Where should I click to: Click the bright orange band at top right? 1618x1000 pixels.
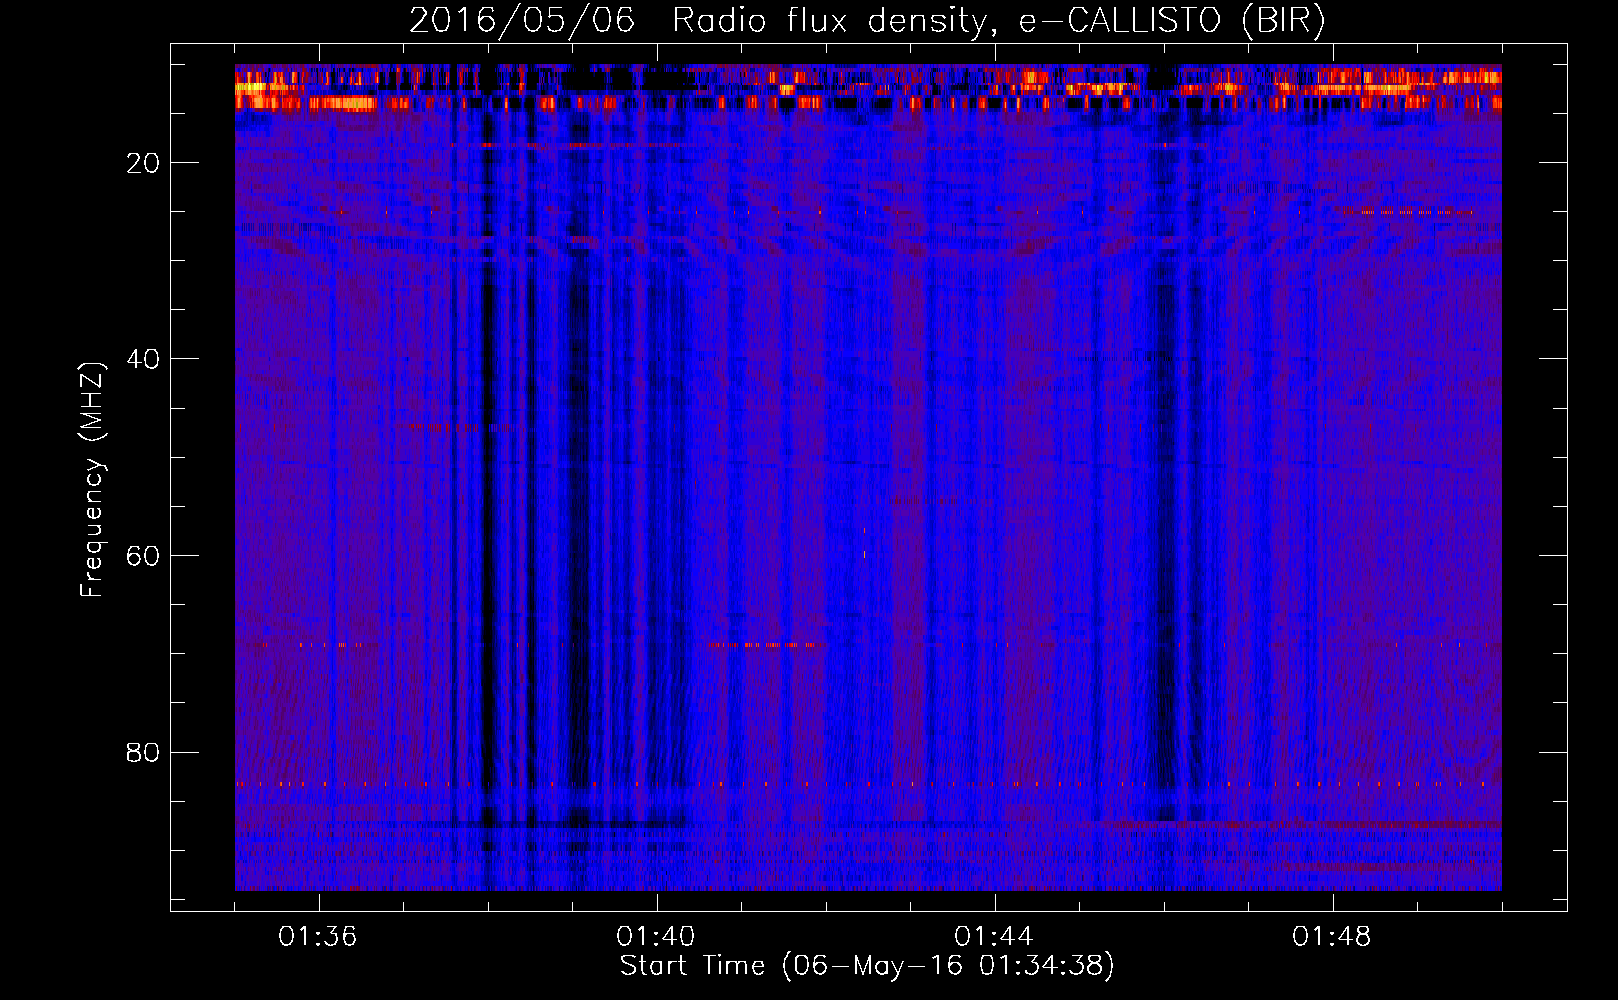pos(1410,82)
